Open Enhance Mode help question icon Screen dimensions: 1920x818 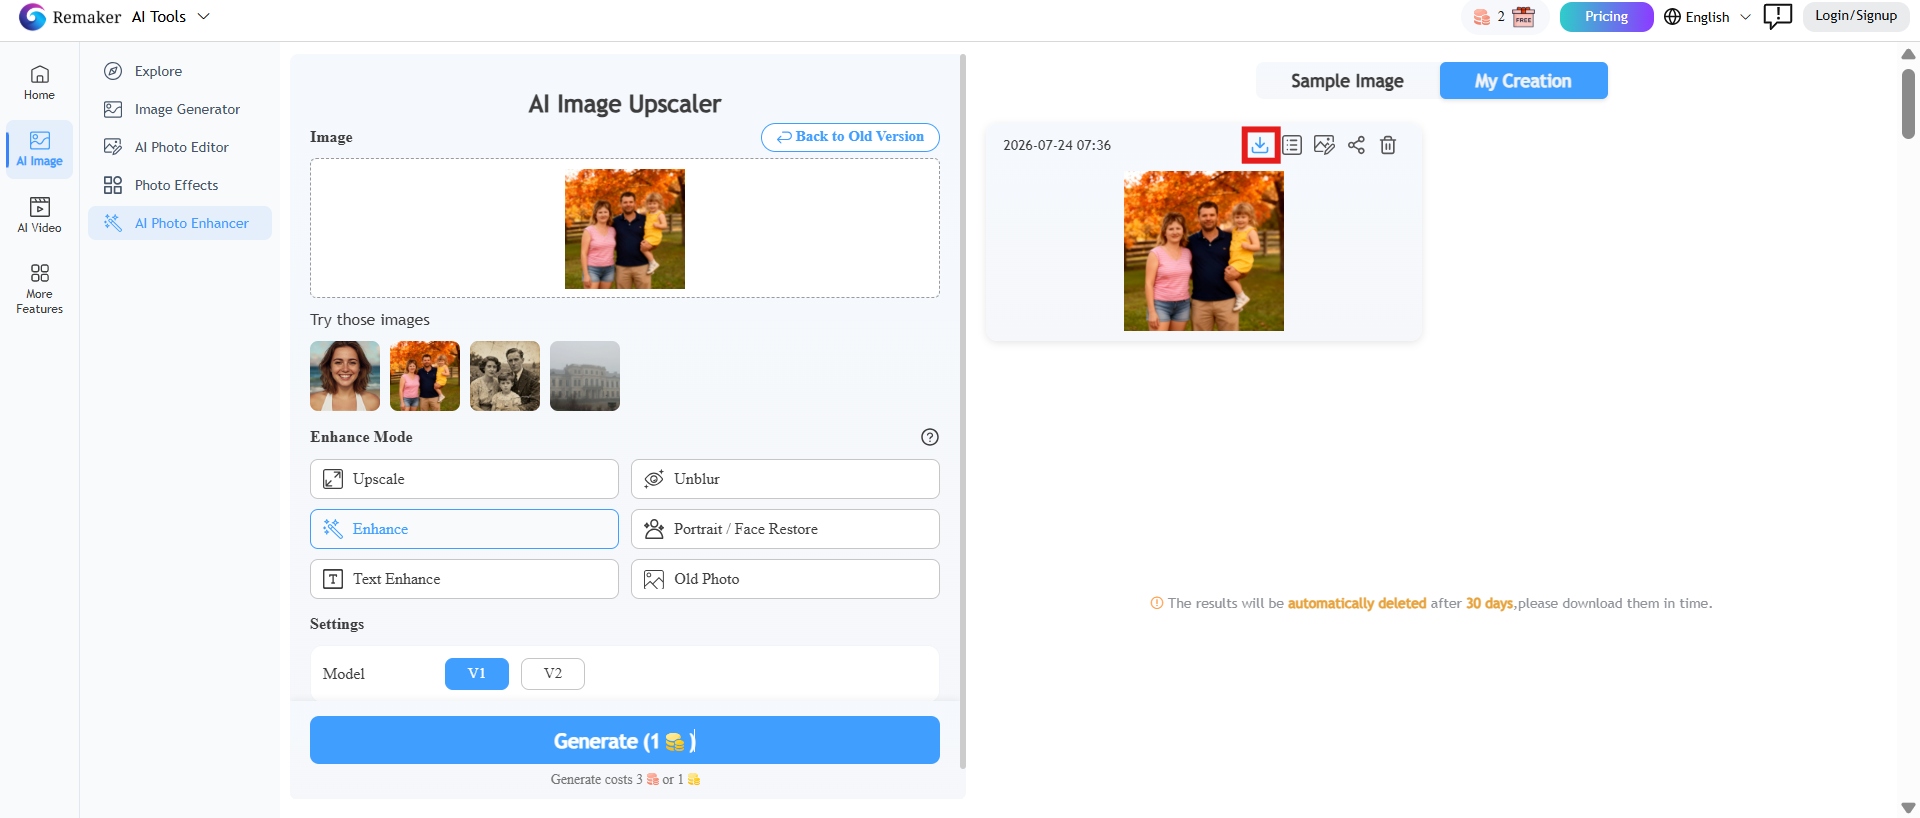tap(930, 437)
